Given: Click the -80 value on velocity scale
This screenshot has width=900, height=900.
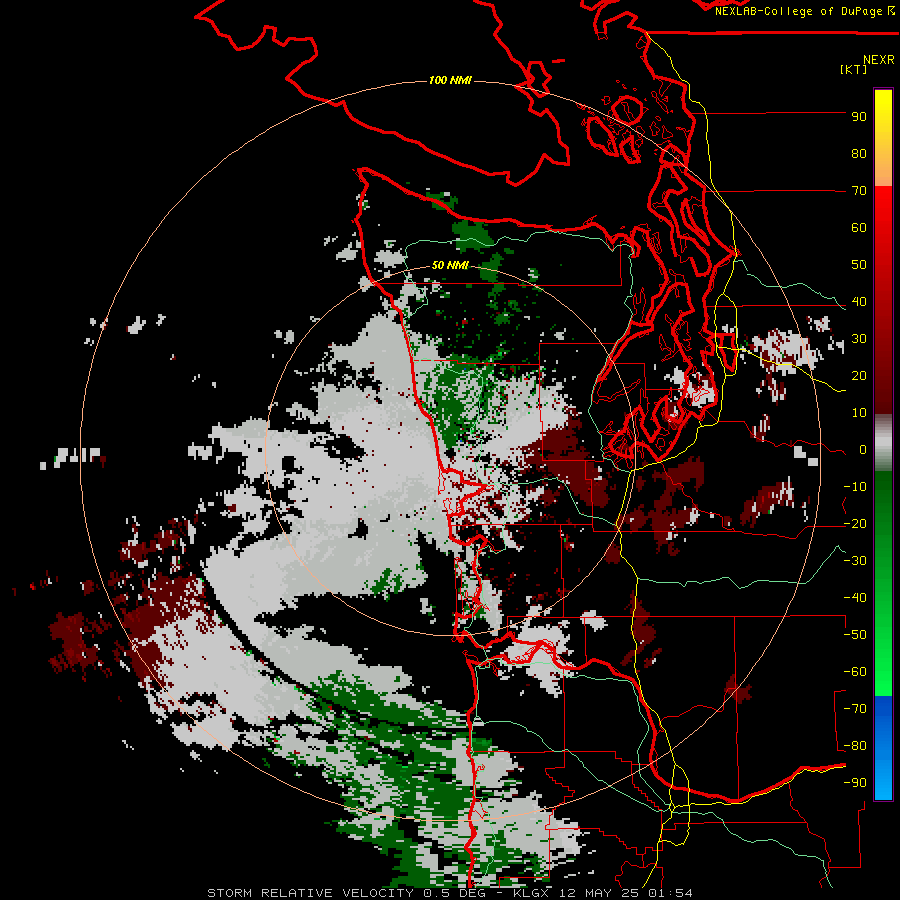Looking at the screenshot, I should [x=855, y=746].
